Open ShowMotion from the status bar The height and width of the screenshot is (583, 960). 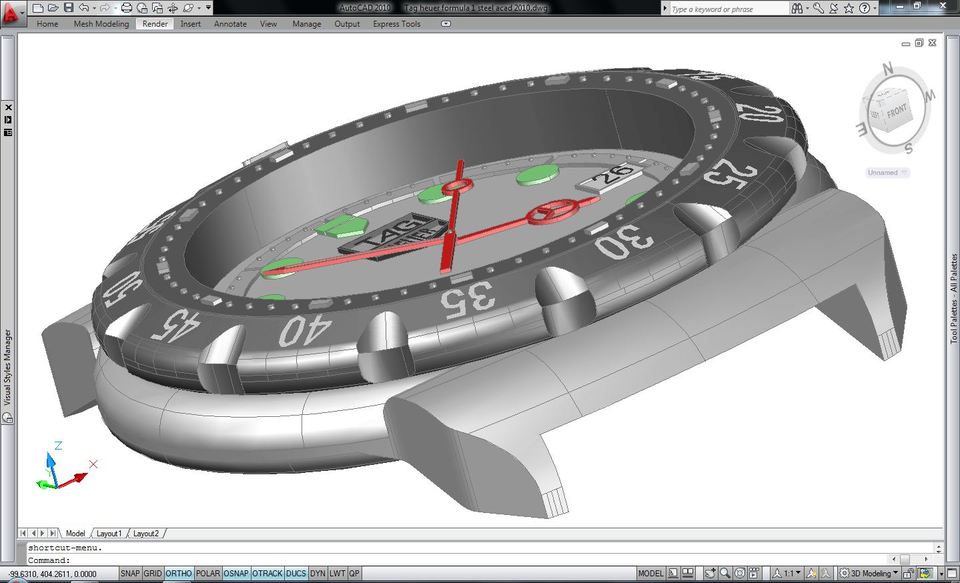(x=756, y=572)
